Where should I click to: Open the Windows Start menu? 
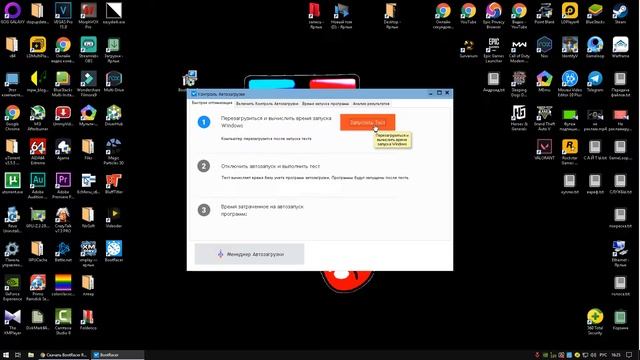6,355
